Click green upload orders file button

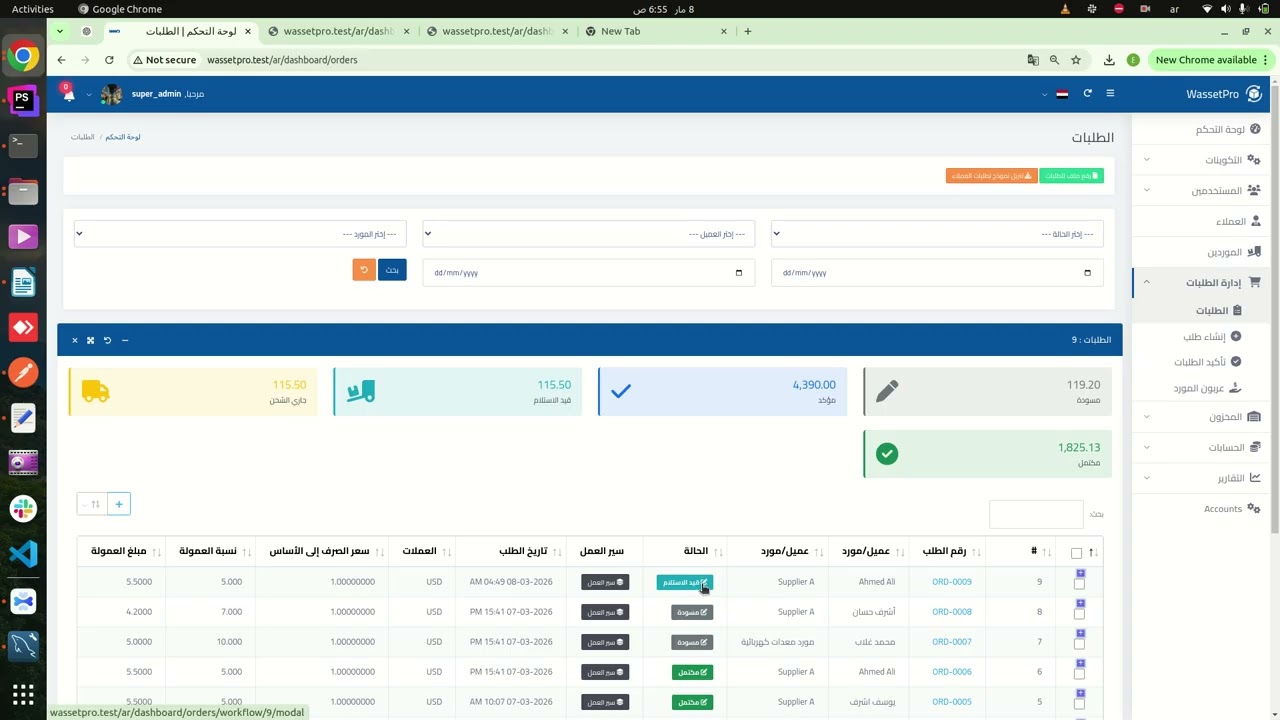tap(1071, 176)
